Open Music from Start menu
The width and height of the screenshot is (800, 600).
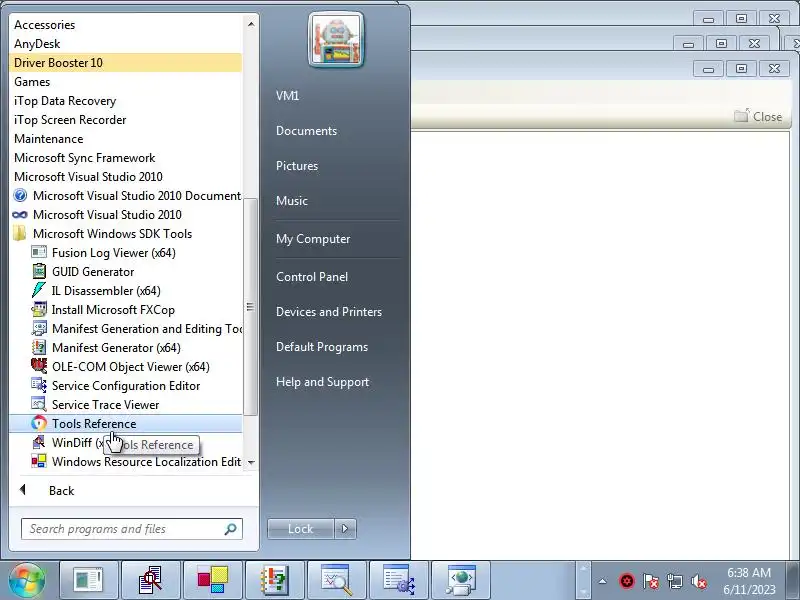click(x=291, y=201)
